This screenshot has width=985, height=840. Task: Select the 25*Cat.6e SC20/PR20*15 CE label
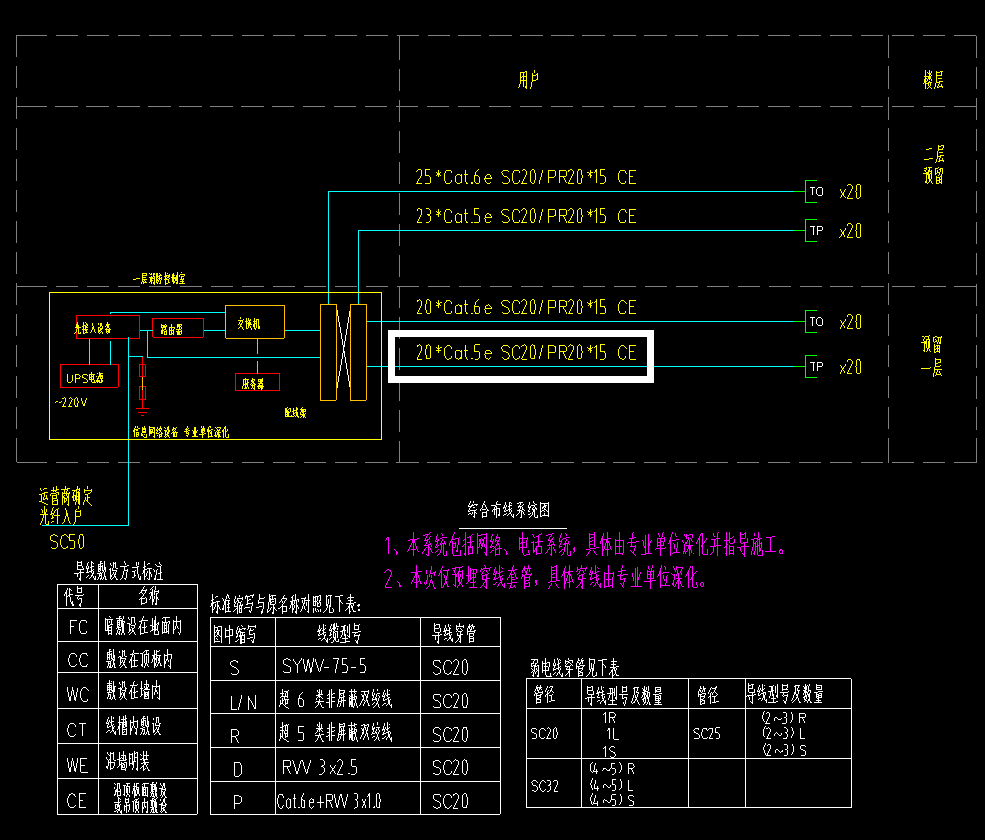tap(526, 177)
